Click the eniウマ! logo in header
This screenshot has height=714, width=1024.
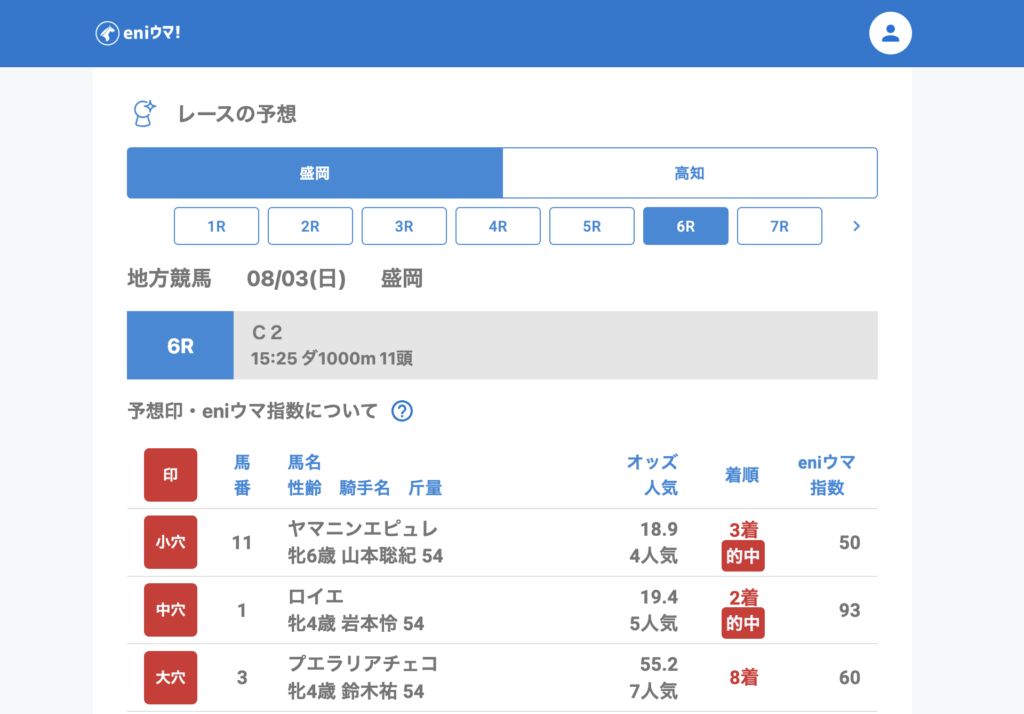tap(138, 33)
